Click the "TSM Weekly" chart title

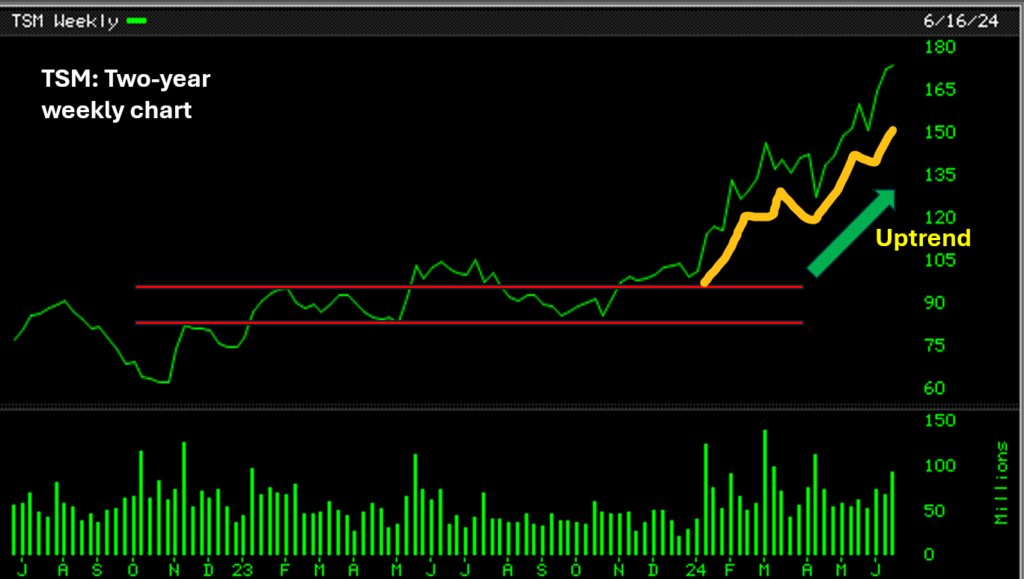64,21
